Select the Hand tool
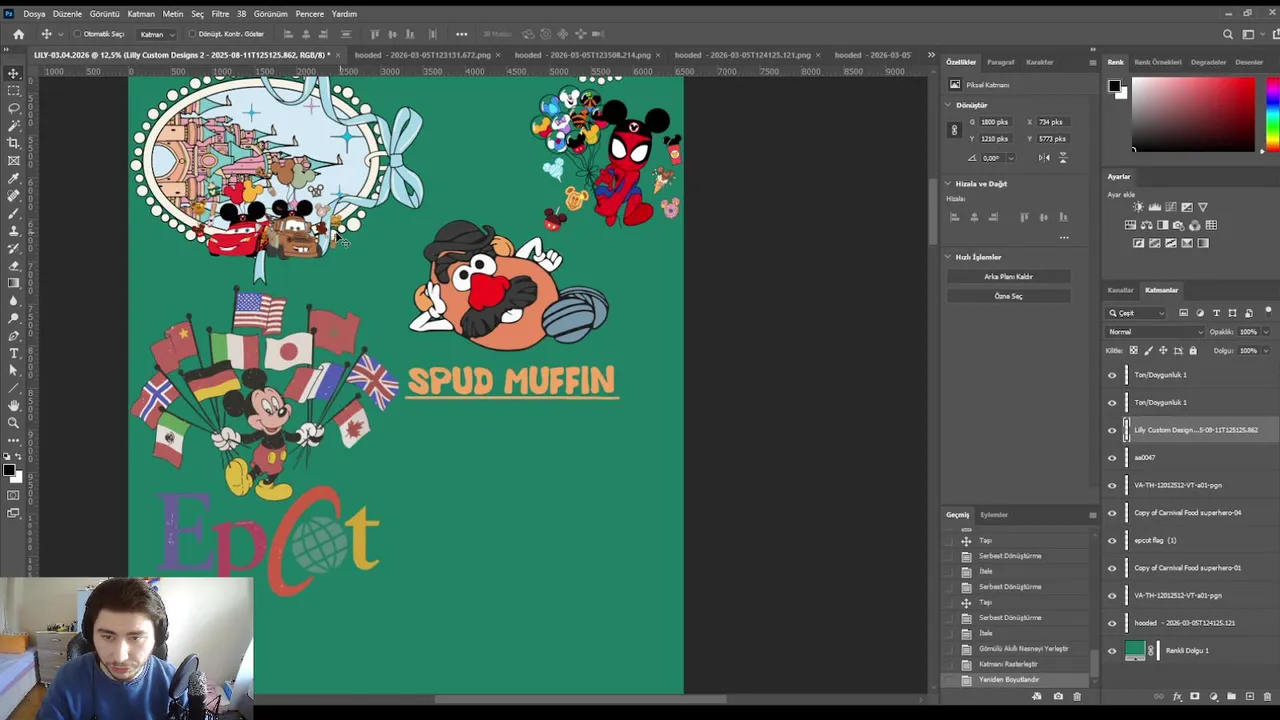1280x720 pixels. [14, 406]
